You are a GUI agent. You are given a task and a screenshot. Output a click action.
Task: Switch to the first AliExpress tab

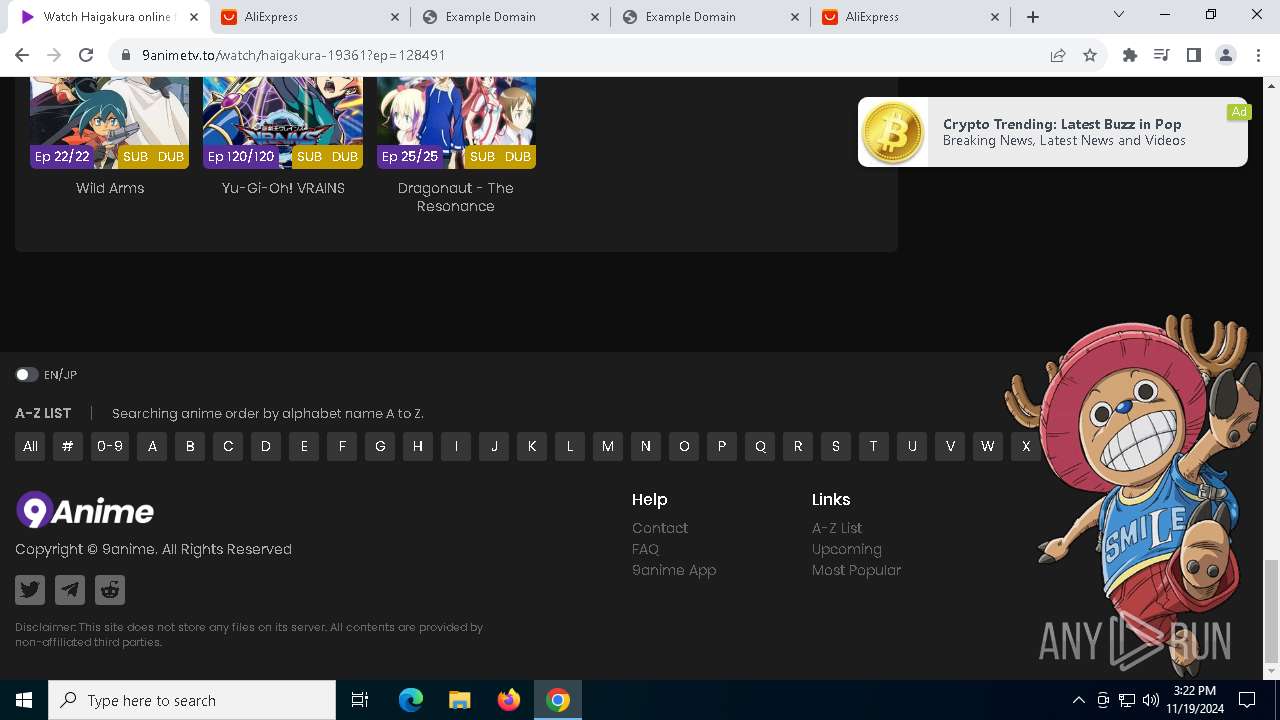point(310,17)
